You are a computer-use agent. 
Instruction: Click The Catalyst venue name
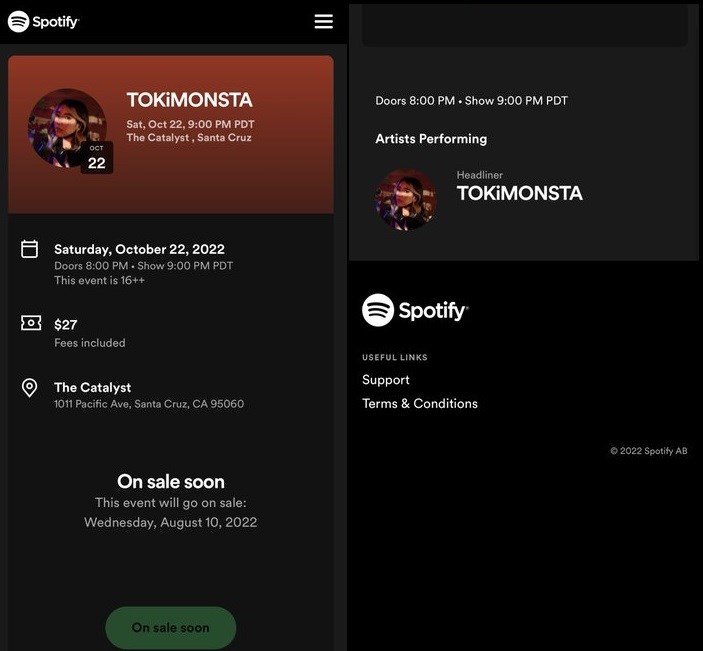pyautogui.click(x=92, y=387)
